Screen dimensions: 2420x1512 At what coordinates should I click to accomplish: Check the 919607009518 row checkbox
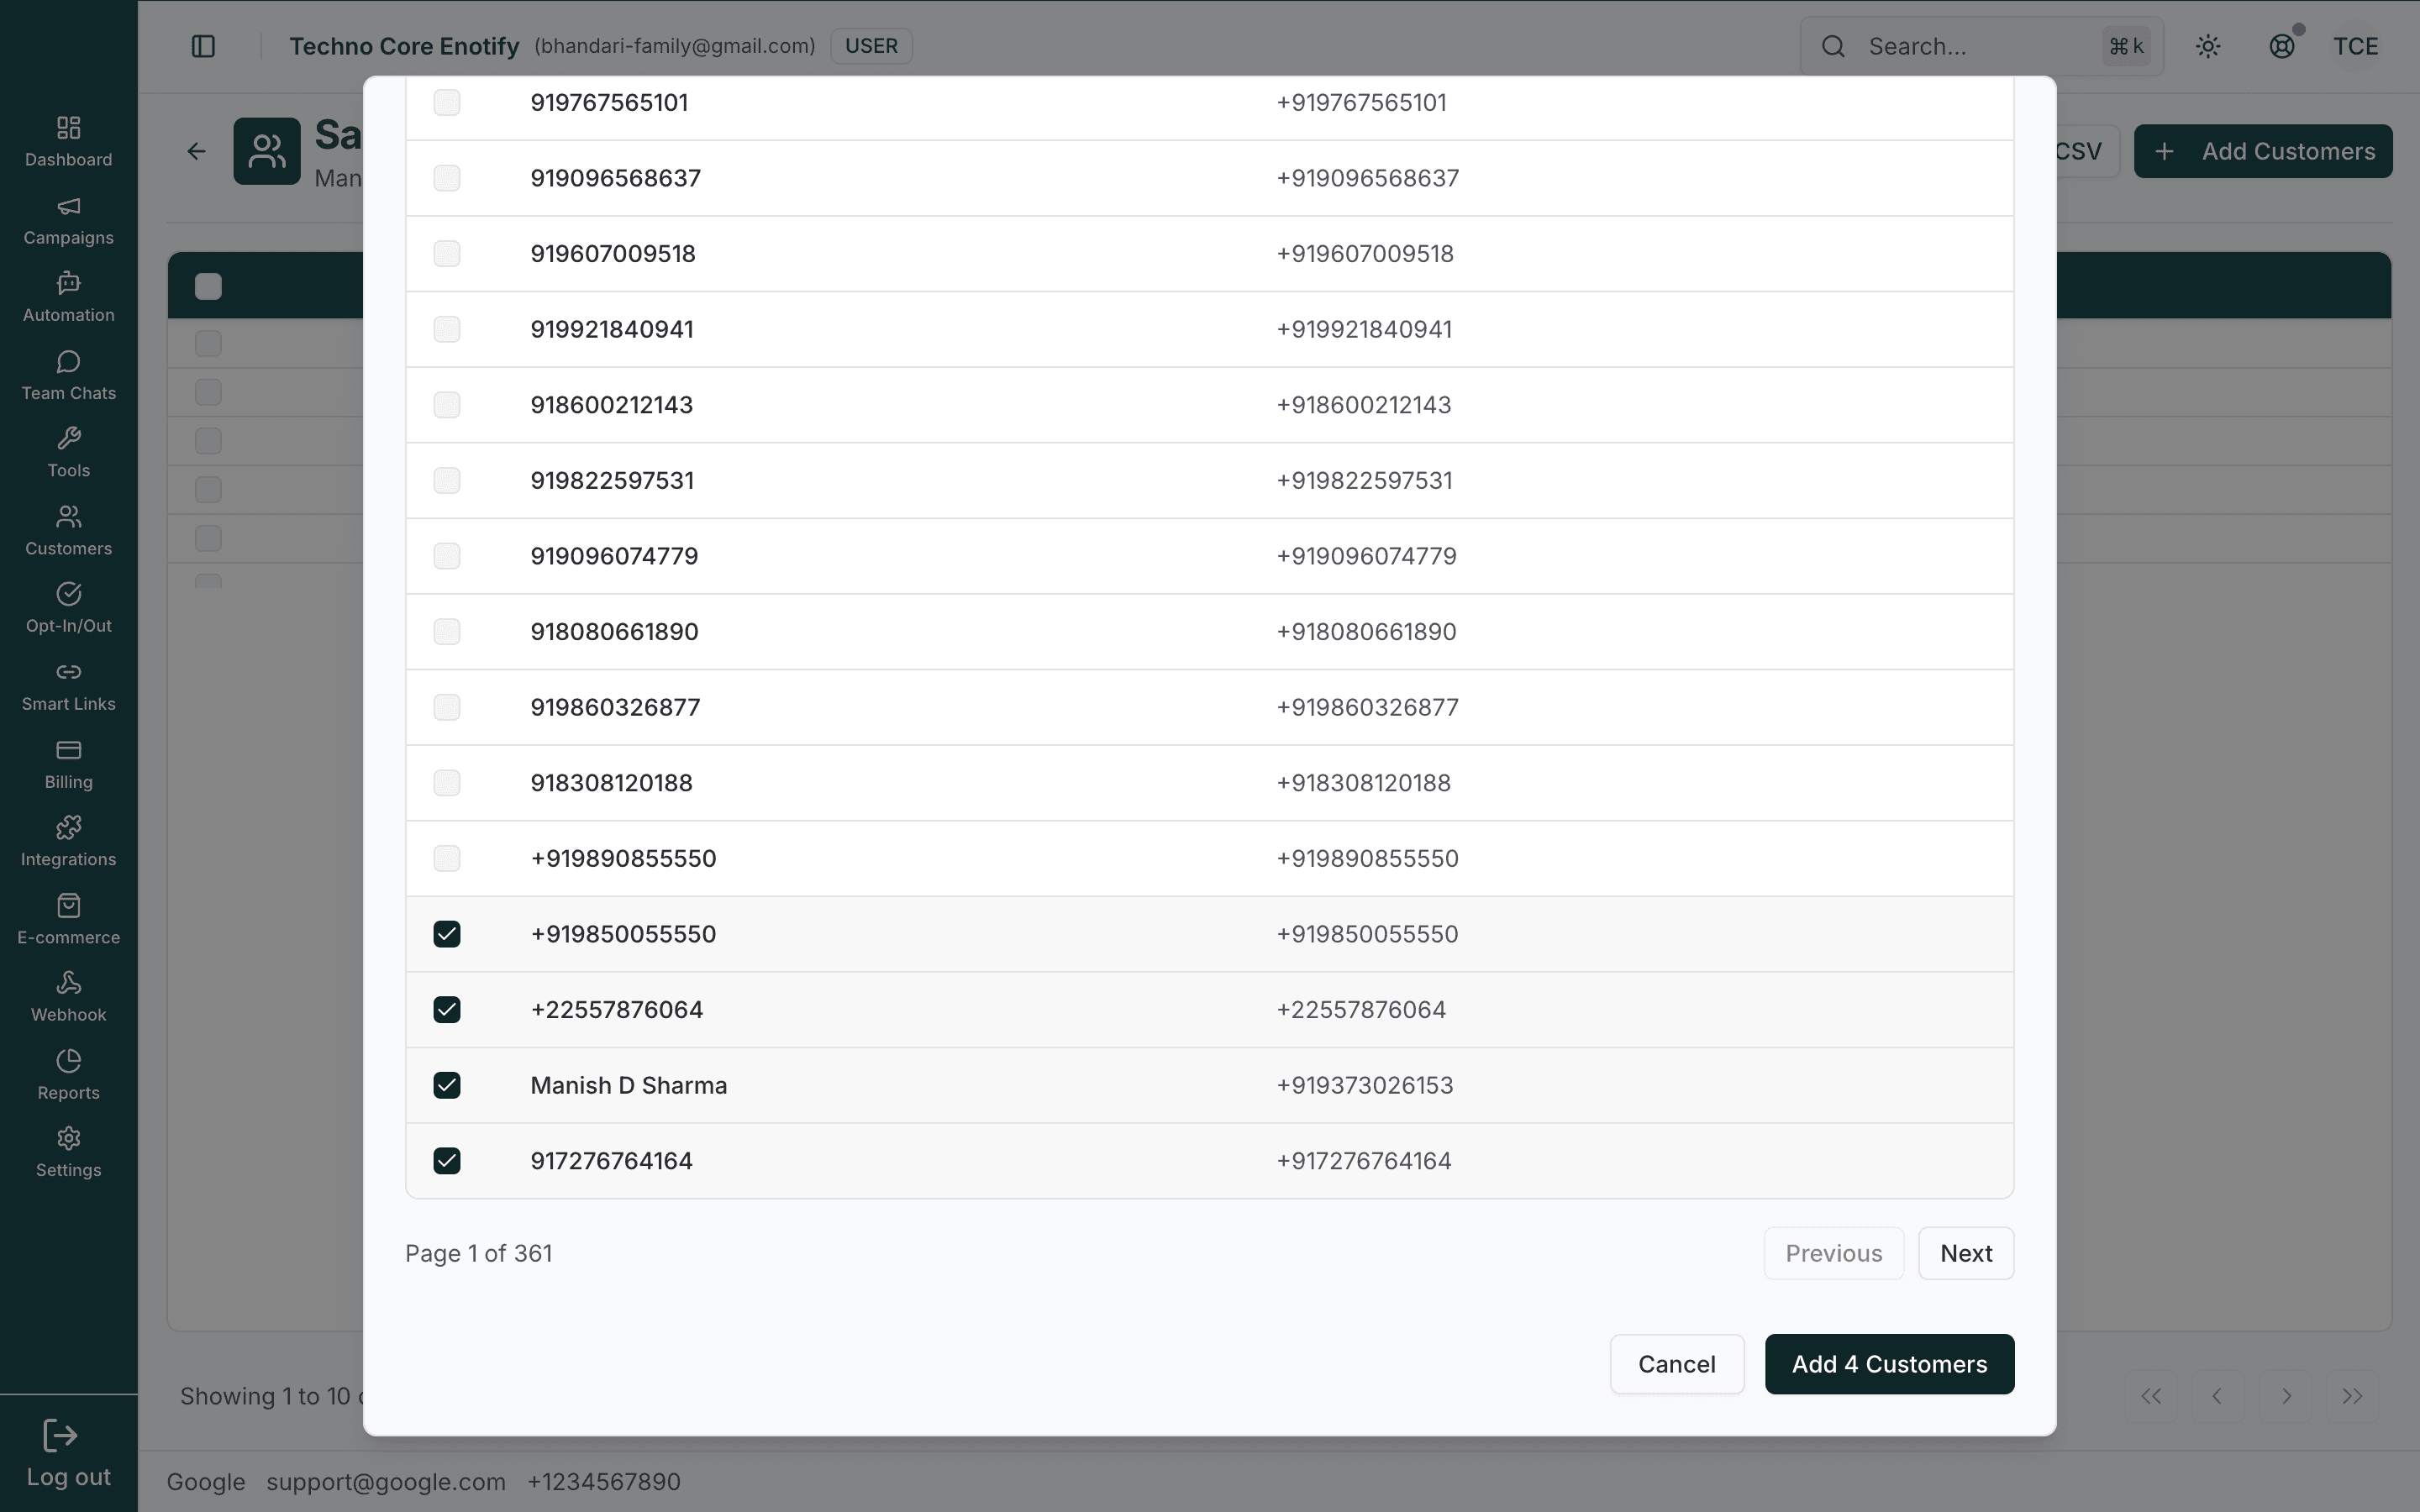(x=447, y=253)
